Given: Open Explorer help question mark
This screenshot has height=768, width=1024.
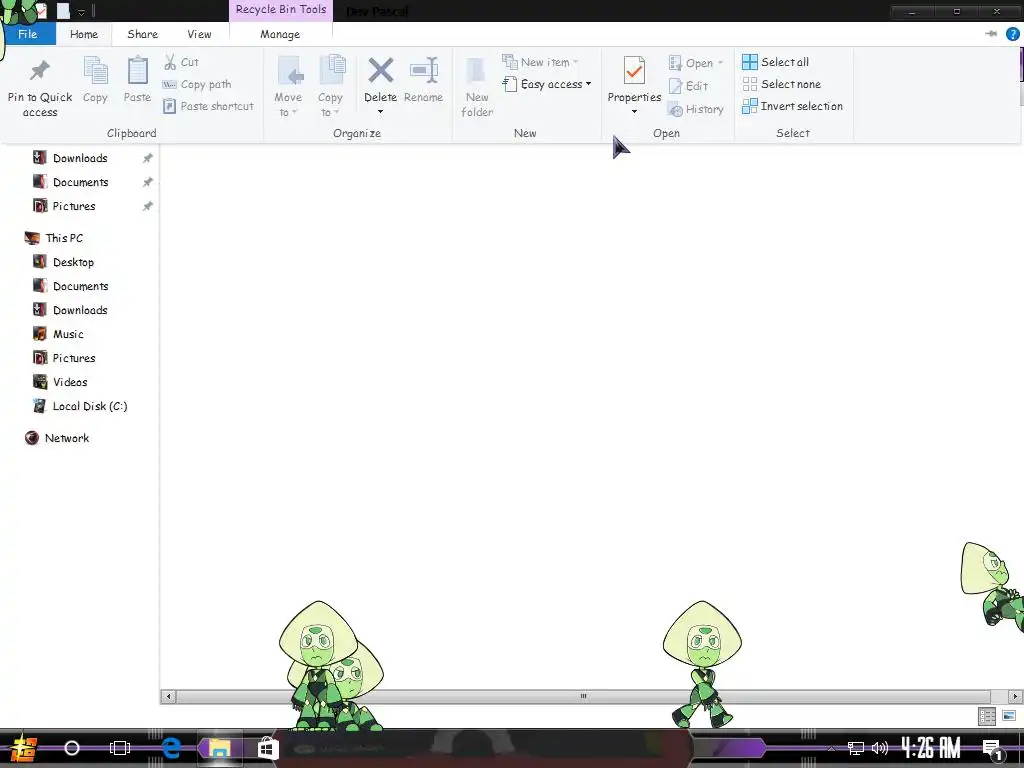Looking at the screenshot, I should coord(1012,34).
